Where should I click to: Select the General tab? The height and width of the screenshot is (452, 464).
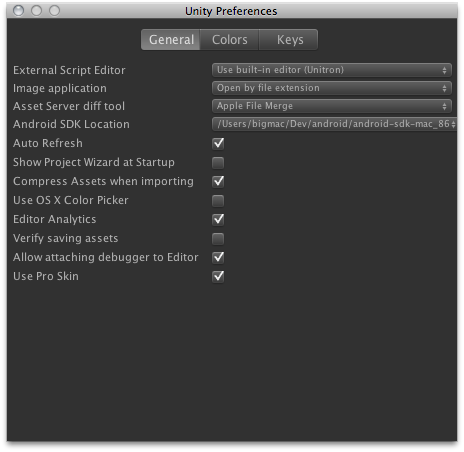coord(171,40)
